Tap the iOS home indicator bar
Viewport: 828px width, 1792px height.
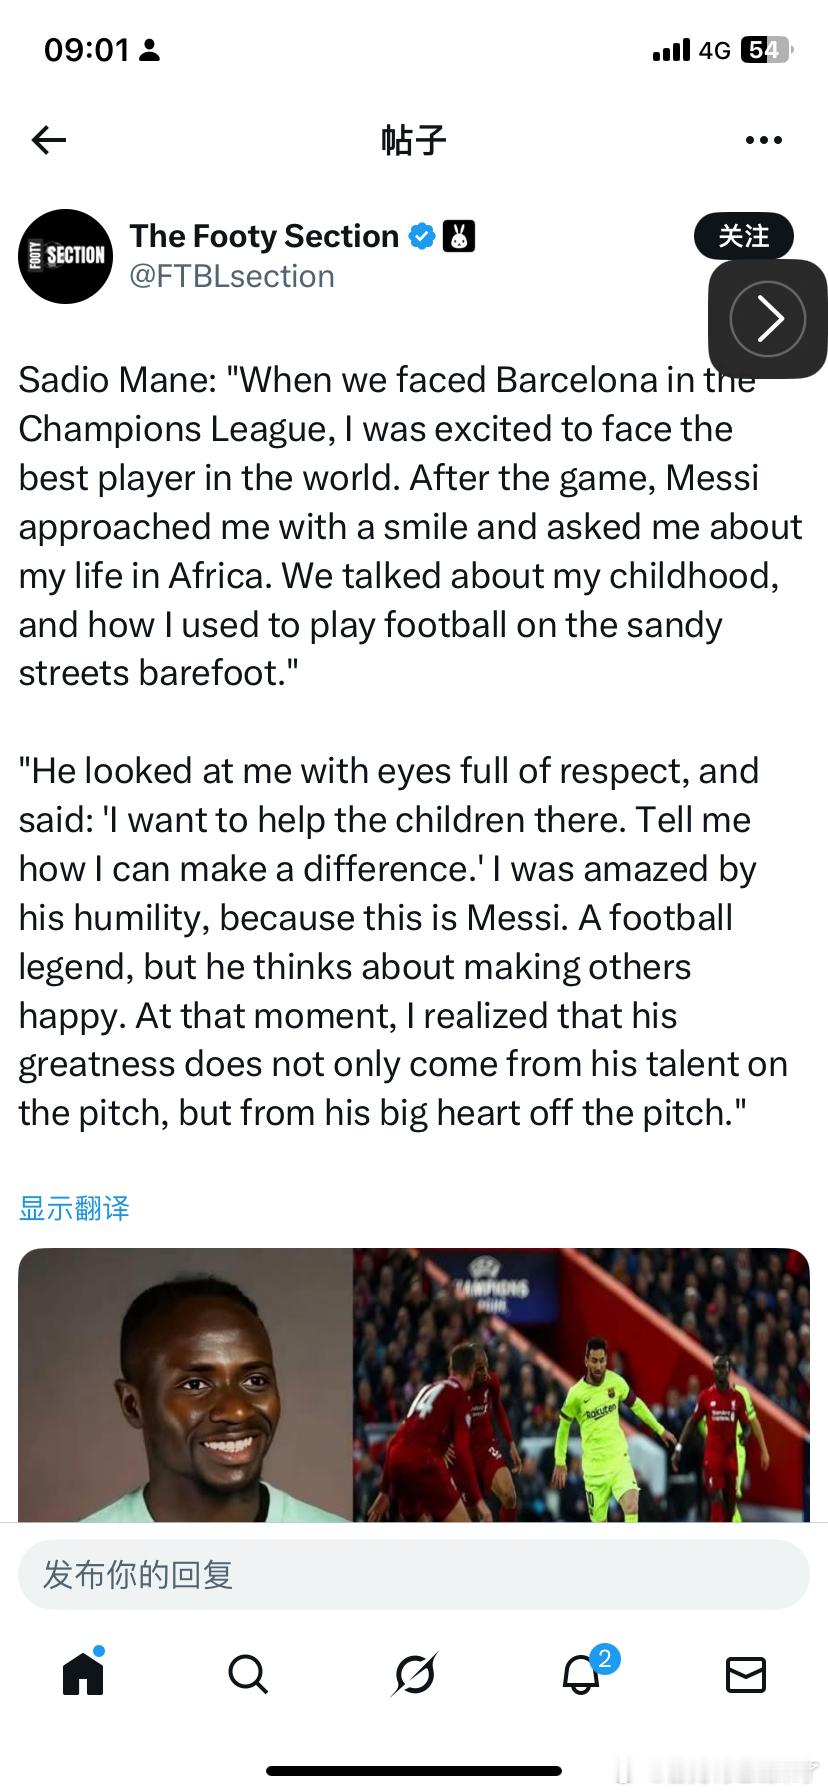click(414, 1771)
